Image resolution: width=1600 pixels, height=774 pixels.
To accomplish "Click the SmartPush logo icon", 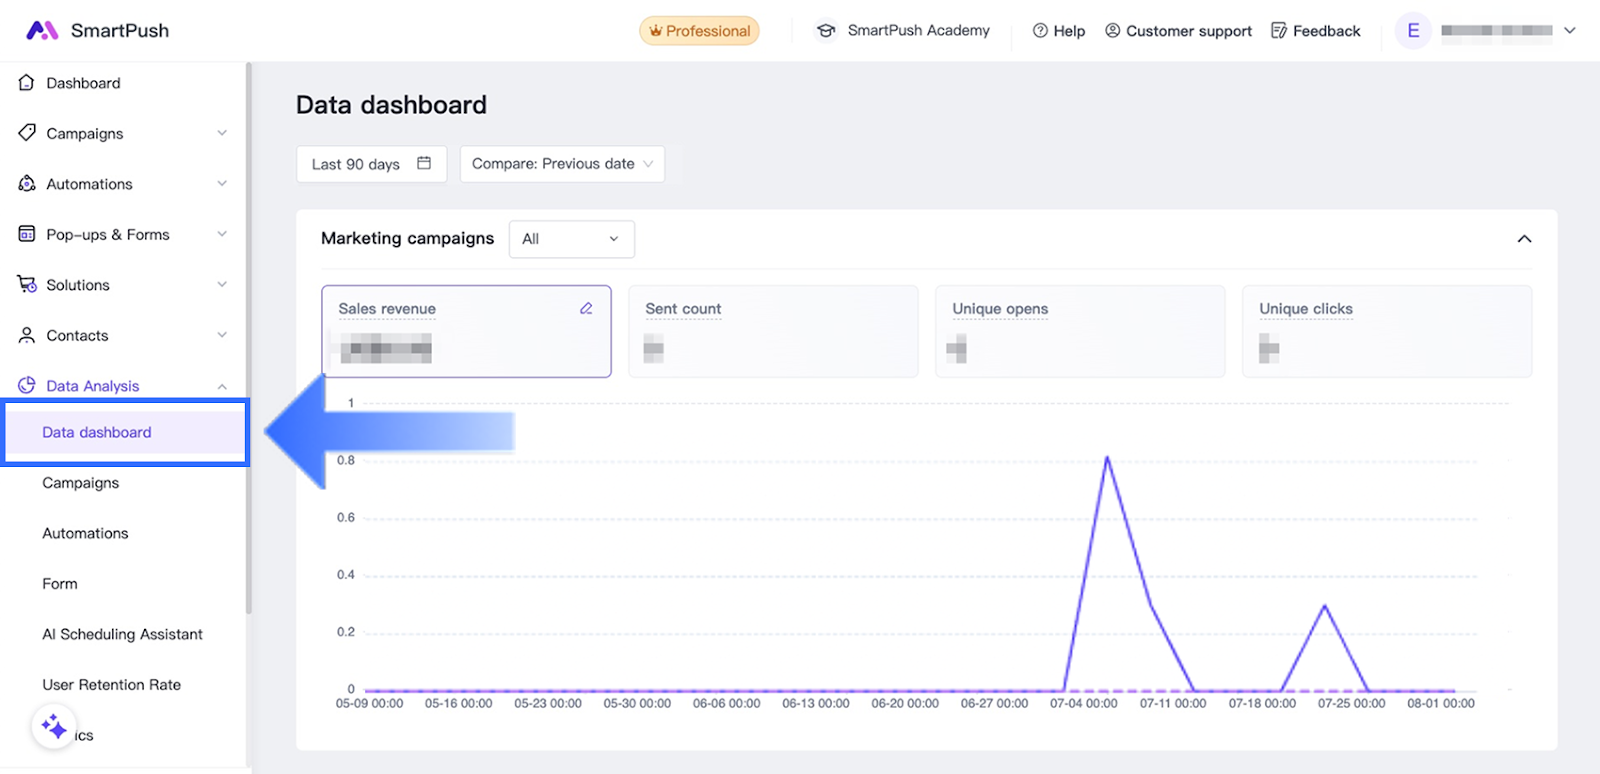I will [x=41, y=30].
